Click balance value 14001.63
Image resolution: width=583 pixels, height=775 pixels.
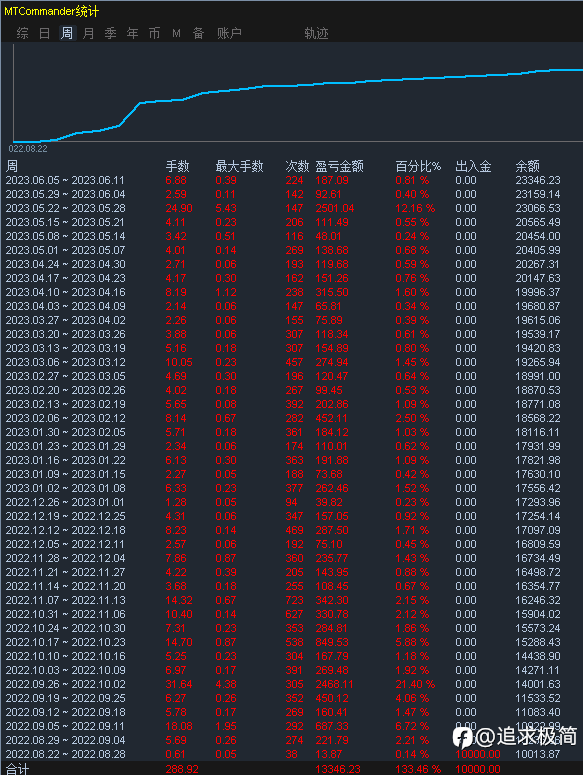click(x=538, y=684)
